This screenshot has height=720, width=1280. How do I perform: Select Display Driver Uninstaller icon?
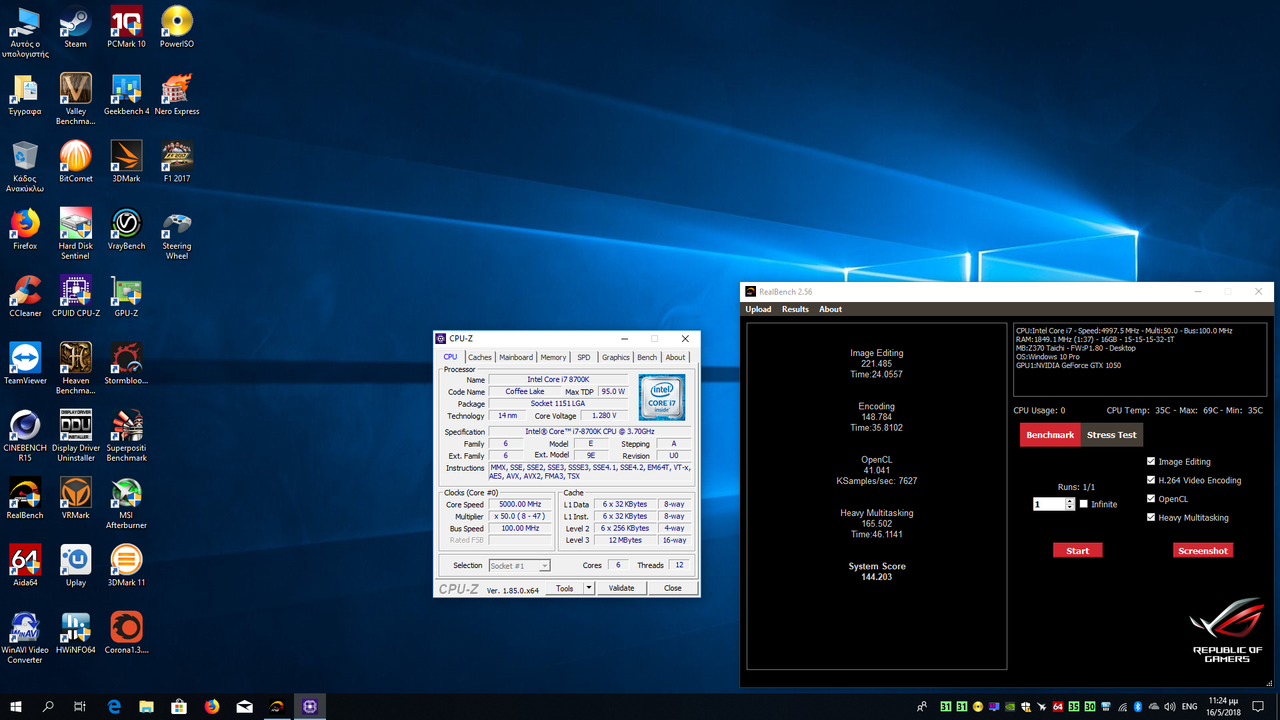[75, 435]
